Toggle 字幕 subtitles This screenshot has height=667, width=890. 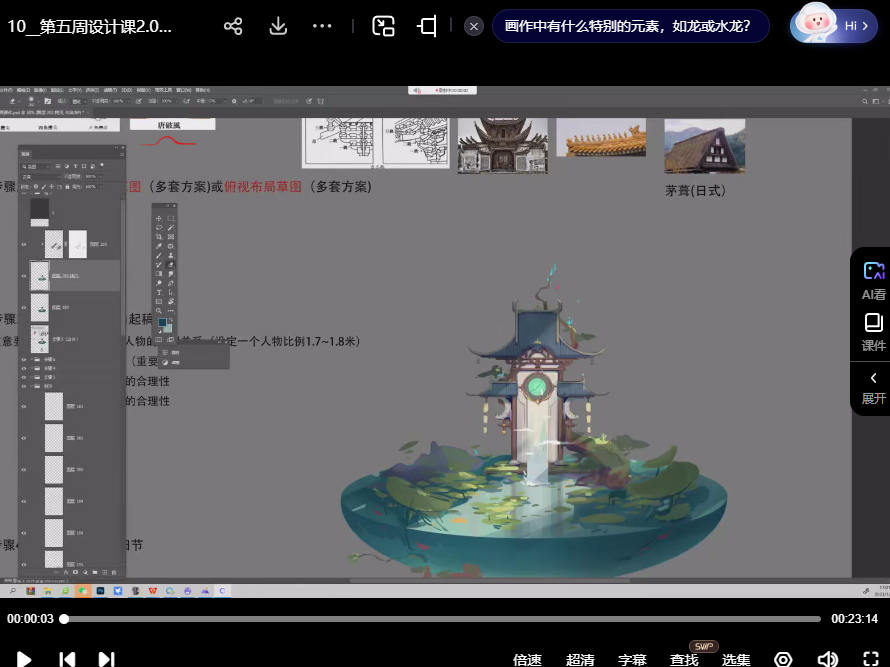632,660
